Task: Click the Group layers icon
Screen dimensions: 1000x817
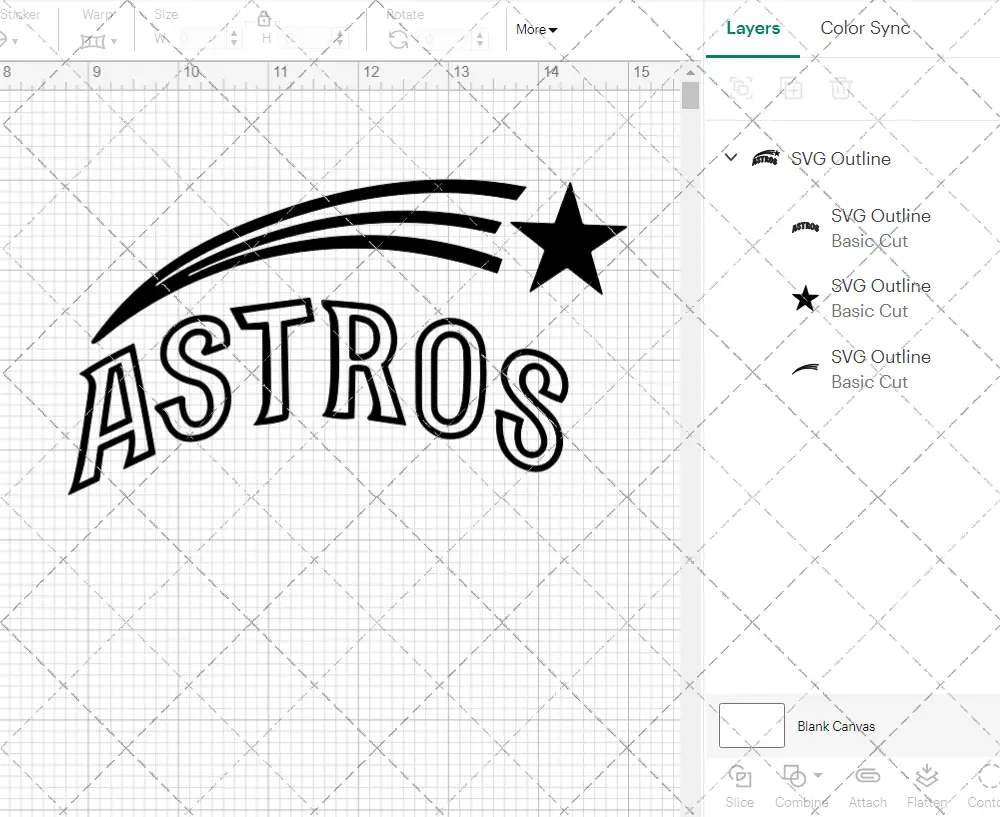Action: (x=741, y=87)
